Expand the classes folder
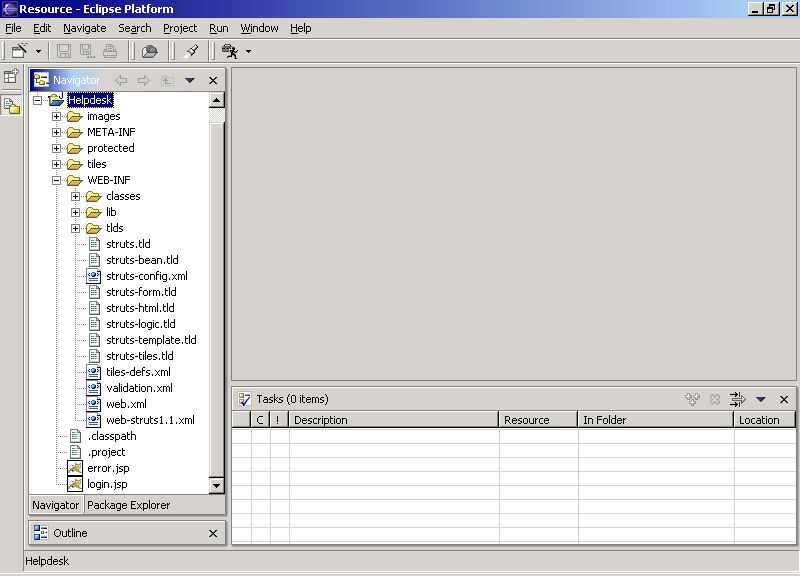 click(76, 196)
